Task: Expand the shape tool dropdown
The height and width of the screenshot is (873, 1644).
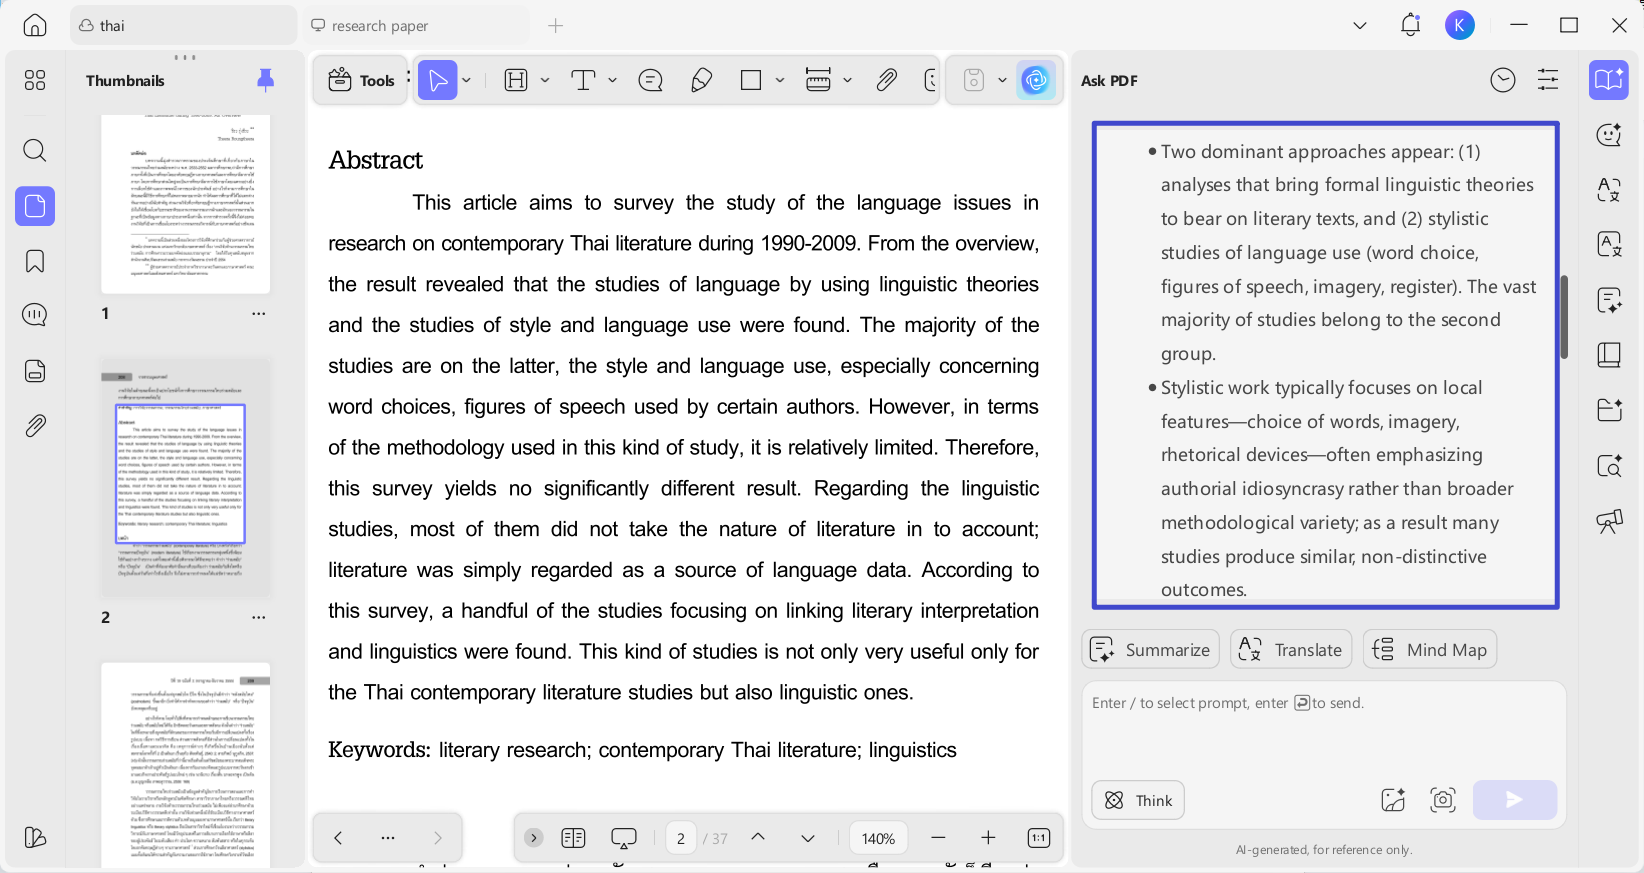Action: tap(780, 80)
